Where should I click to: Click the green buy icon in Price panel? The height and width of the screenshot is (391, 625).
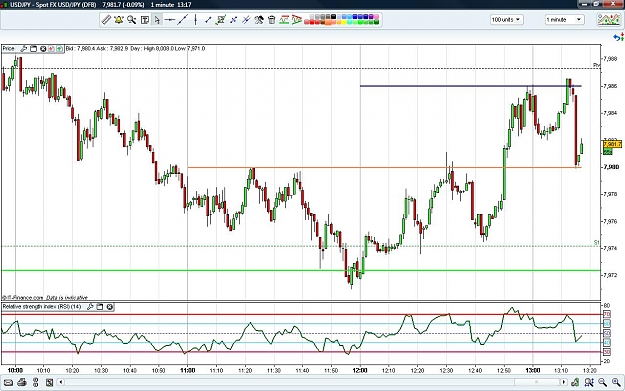[x=59, y=49]
